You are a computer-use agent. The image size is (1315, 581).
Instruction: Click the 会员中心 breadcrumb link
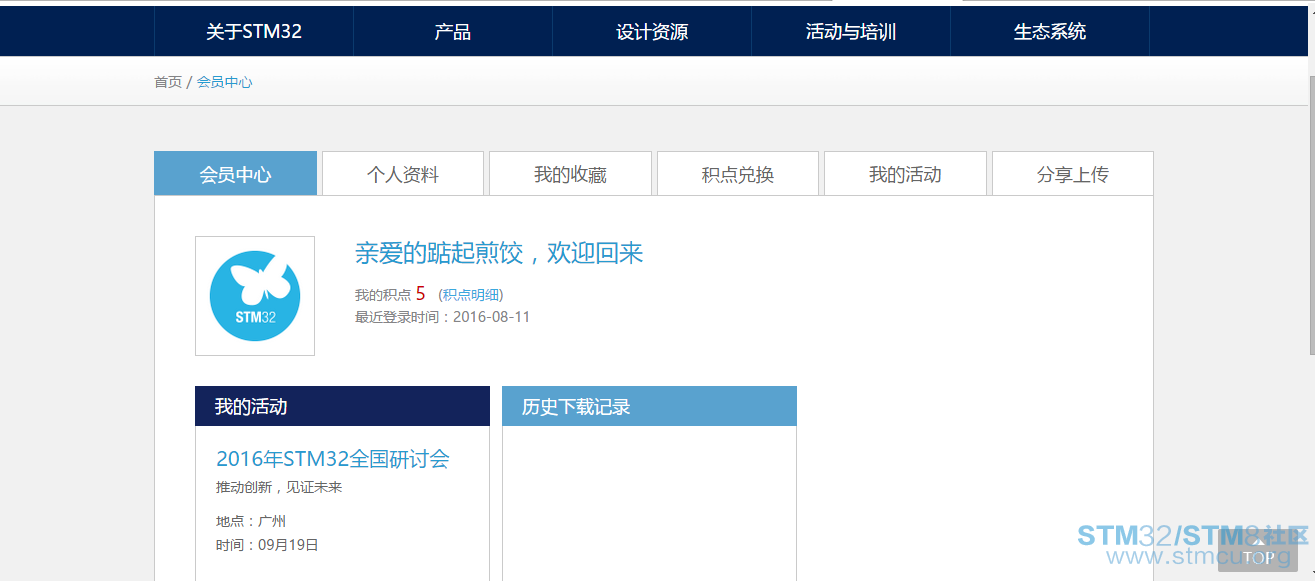(225, 82)
